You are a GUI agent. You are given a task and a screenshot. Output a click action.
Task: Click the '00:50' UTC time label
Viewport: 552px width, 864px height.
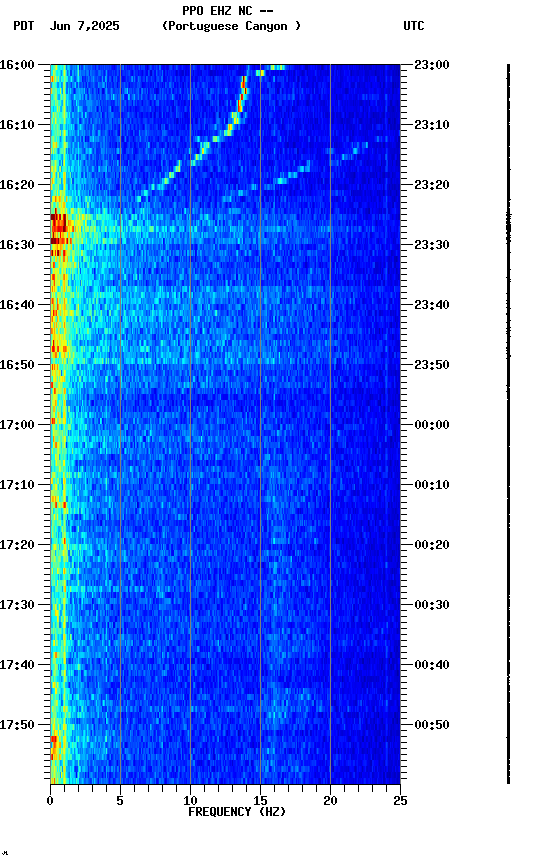(x=432, y=725)
